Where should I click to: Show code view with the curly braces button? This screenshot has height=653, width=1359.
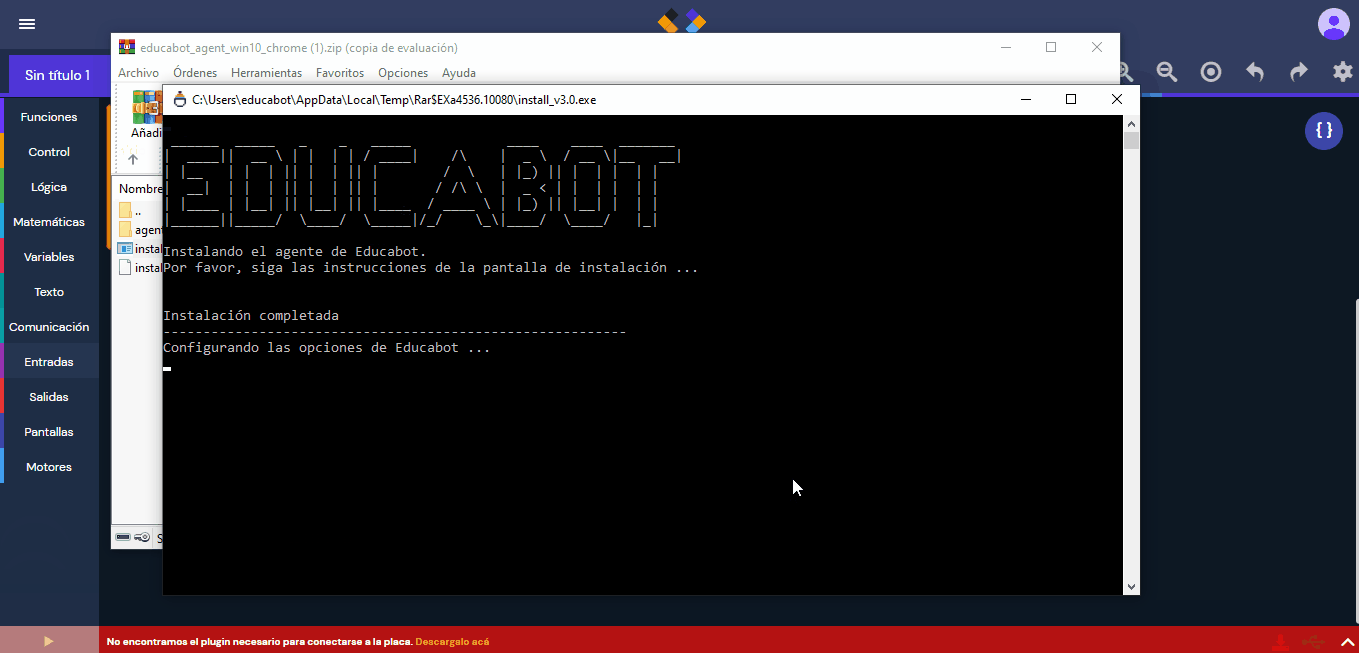point(1324,130)
